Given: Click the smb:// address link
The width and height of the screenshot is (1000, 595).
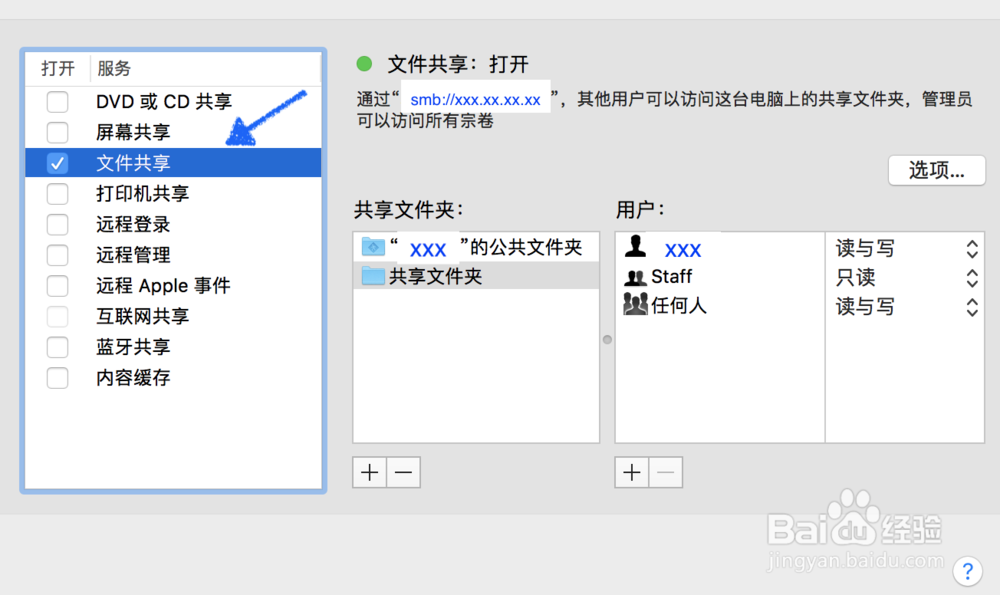Looking at the screenshot, I should pyautogui.click(x=475, y=100).
